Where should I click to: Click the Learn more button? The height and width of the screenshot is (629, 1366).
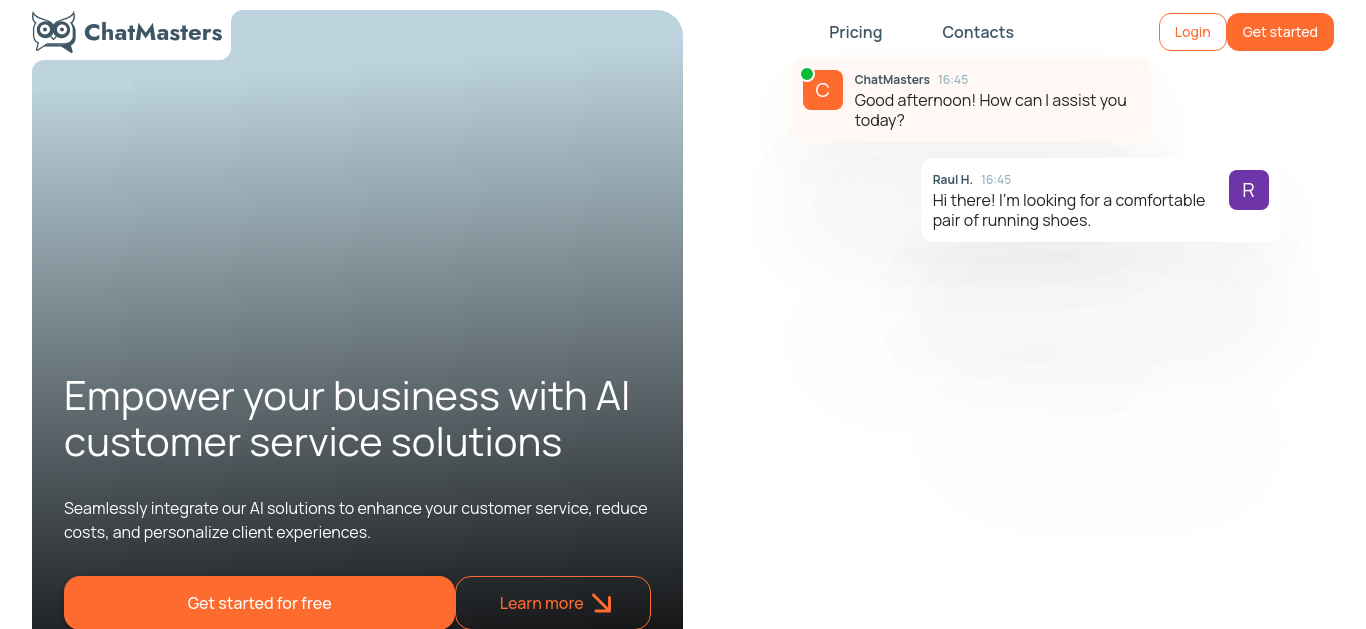pyautogui.click(x=553, y=603)
